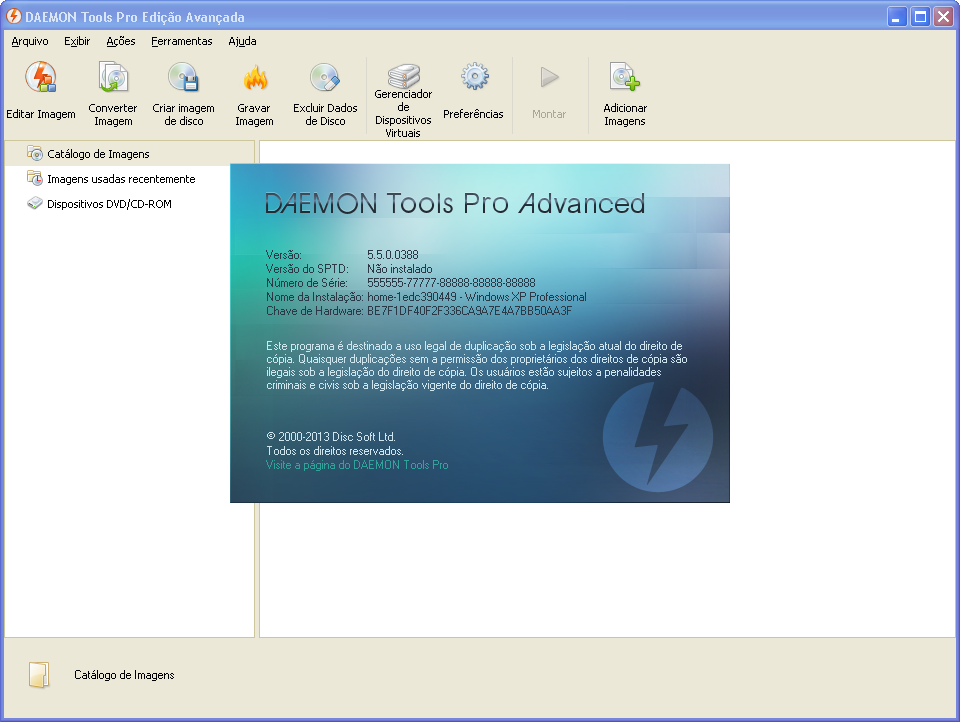Visit the DAEMON Tools Pro page link
The height and width of the screenshot is (722, 960).
pos(357,465)
